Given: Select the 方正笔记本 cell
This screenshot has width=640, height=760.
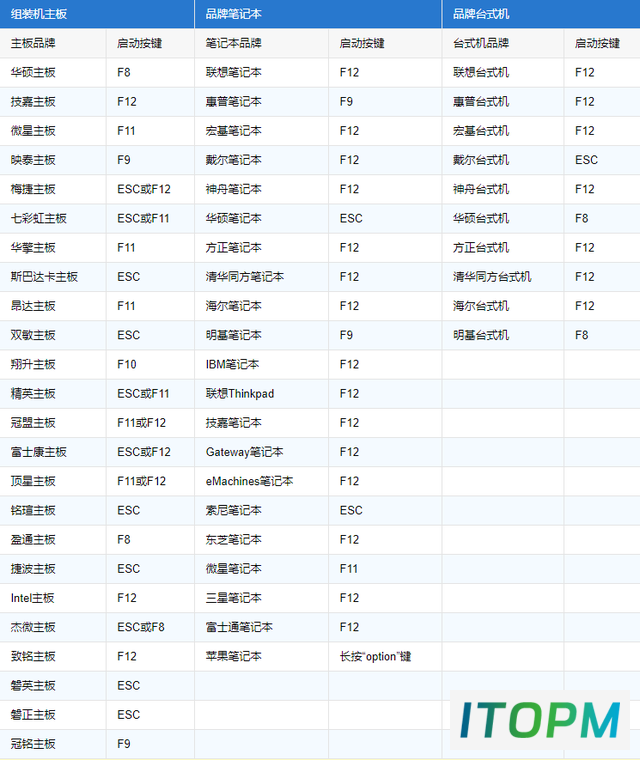Looking at the screenshot, I should 261,248.
